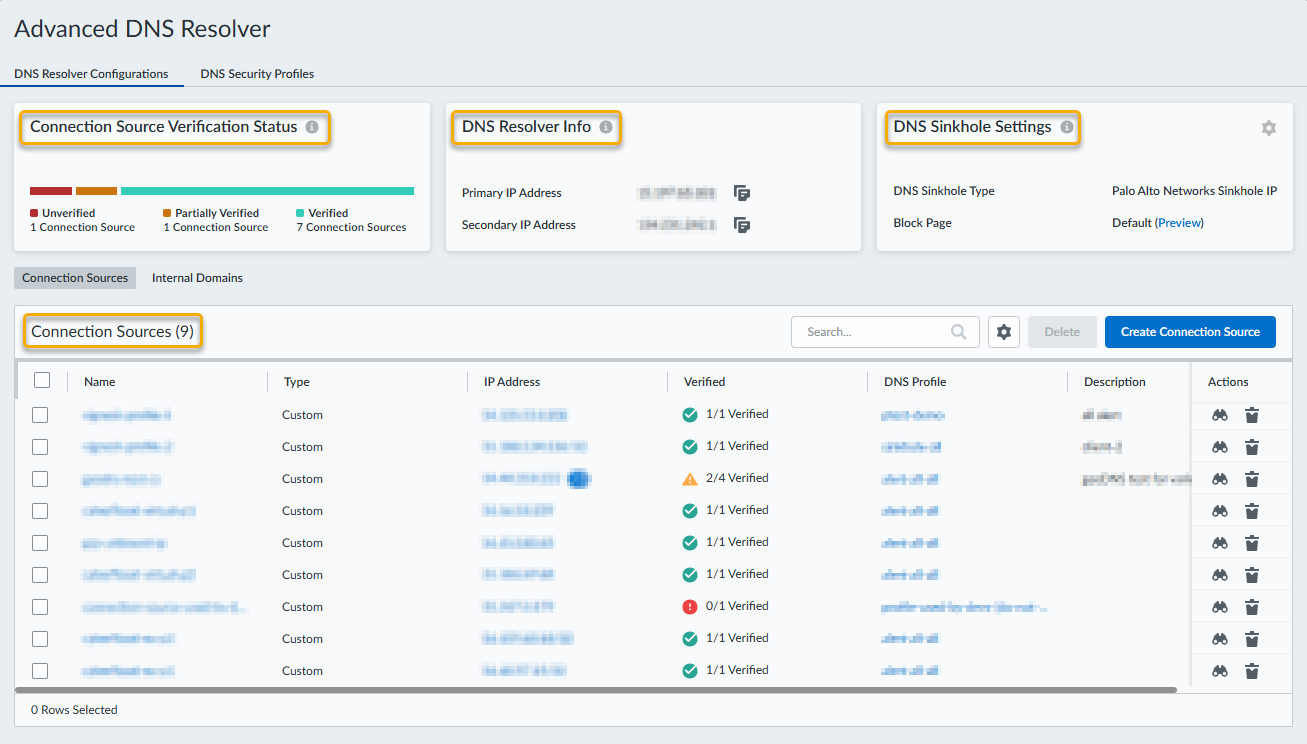This screenshot has height=744, width=1307.
Task: Click Create Connection Source button
Action: (x=1189, y=332)
